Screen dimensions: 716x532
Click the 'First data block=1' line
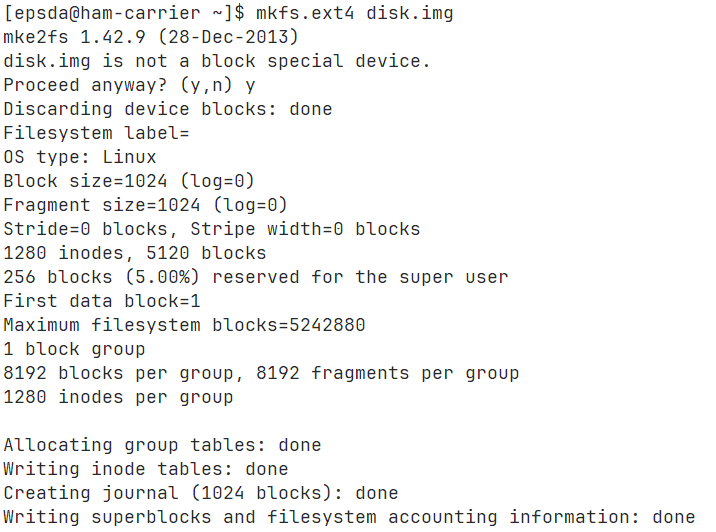pos(102,301)
